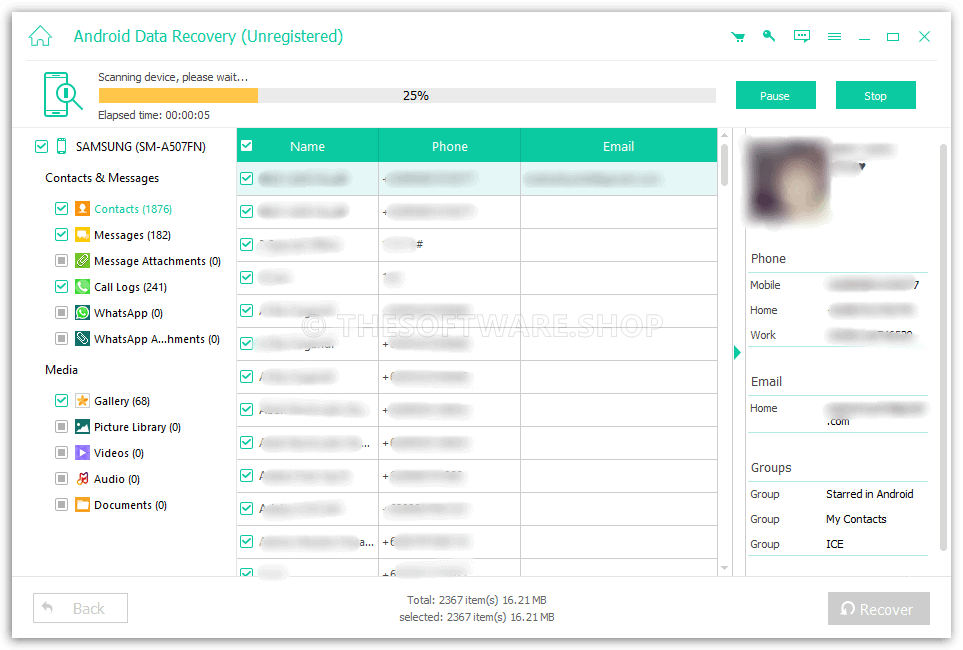This screenshot has height=650, width=963.
Task: Sort by the Name column header
Action: [x=308, y=146]
